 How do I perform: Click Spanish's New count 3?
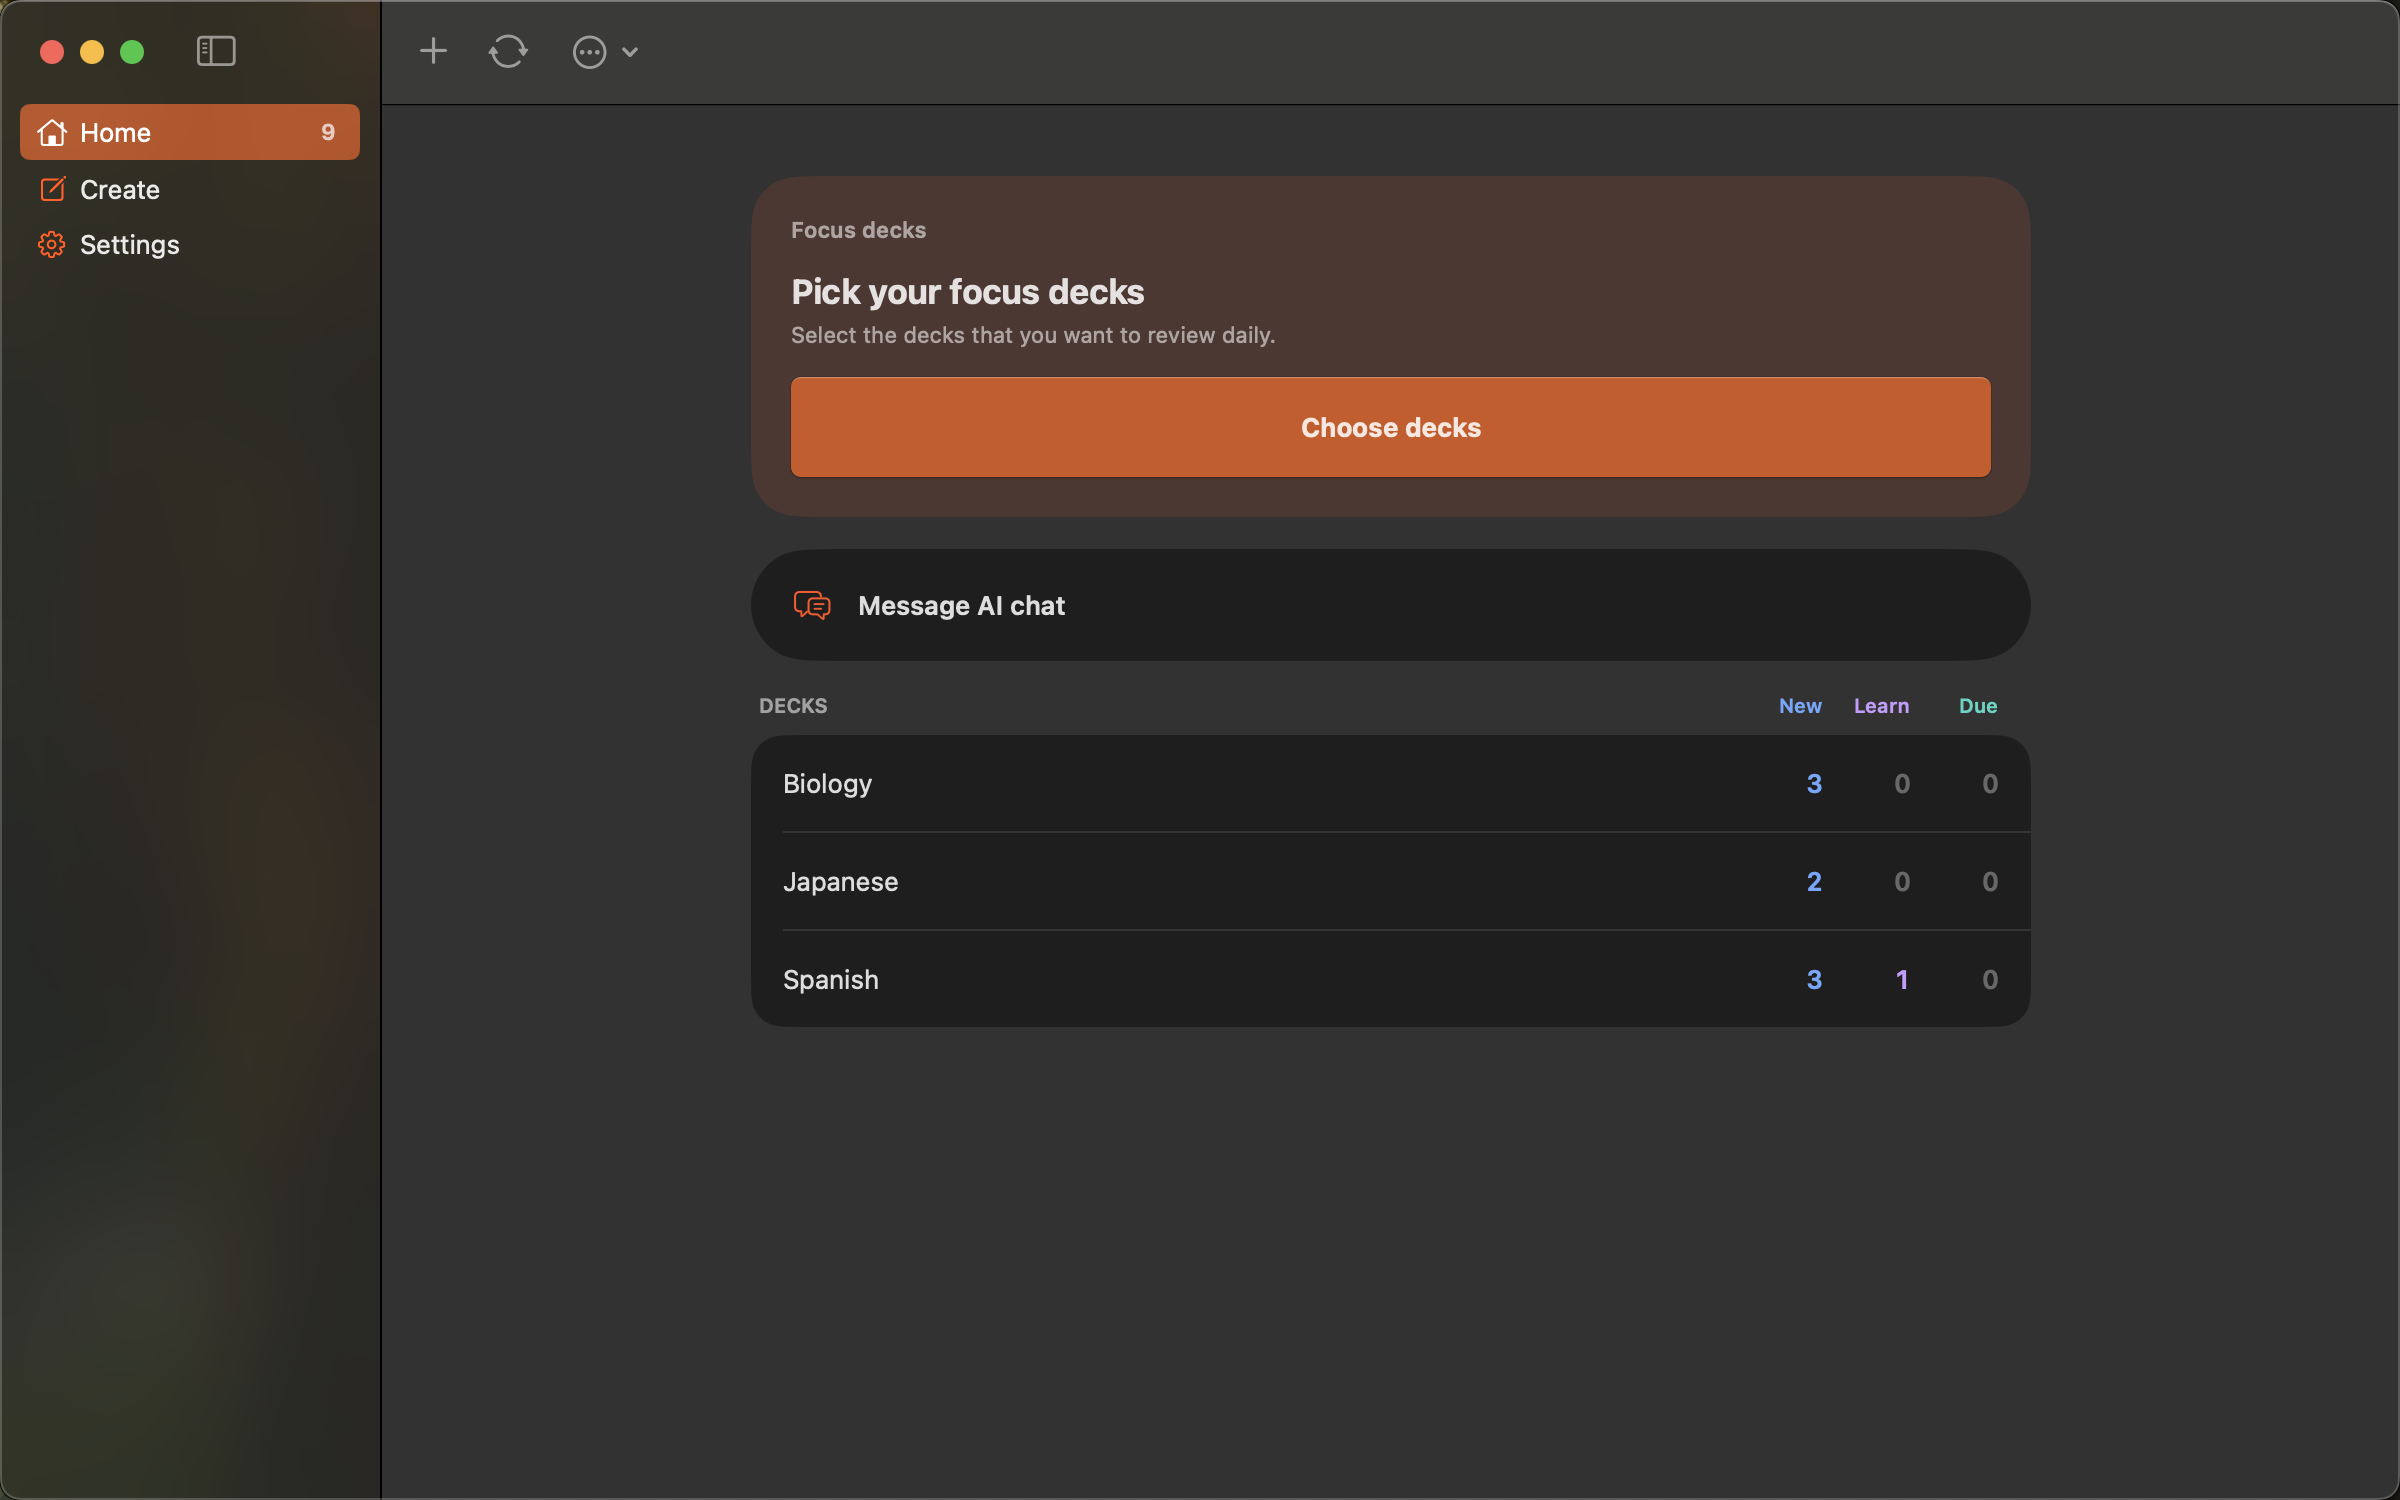pyautogui.click(x=1814, y=979)
